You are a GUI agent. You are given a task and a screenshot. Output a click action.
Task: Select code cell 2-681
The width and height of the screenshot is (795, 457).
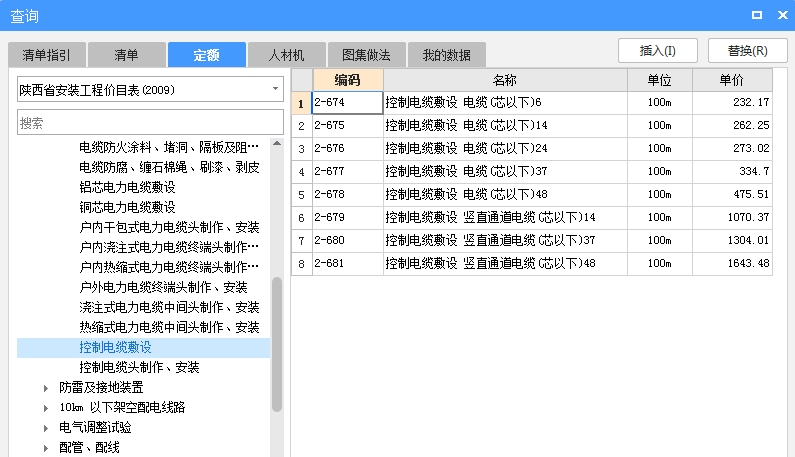(348, 264)
